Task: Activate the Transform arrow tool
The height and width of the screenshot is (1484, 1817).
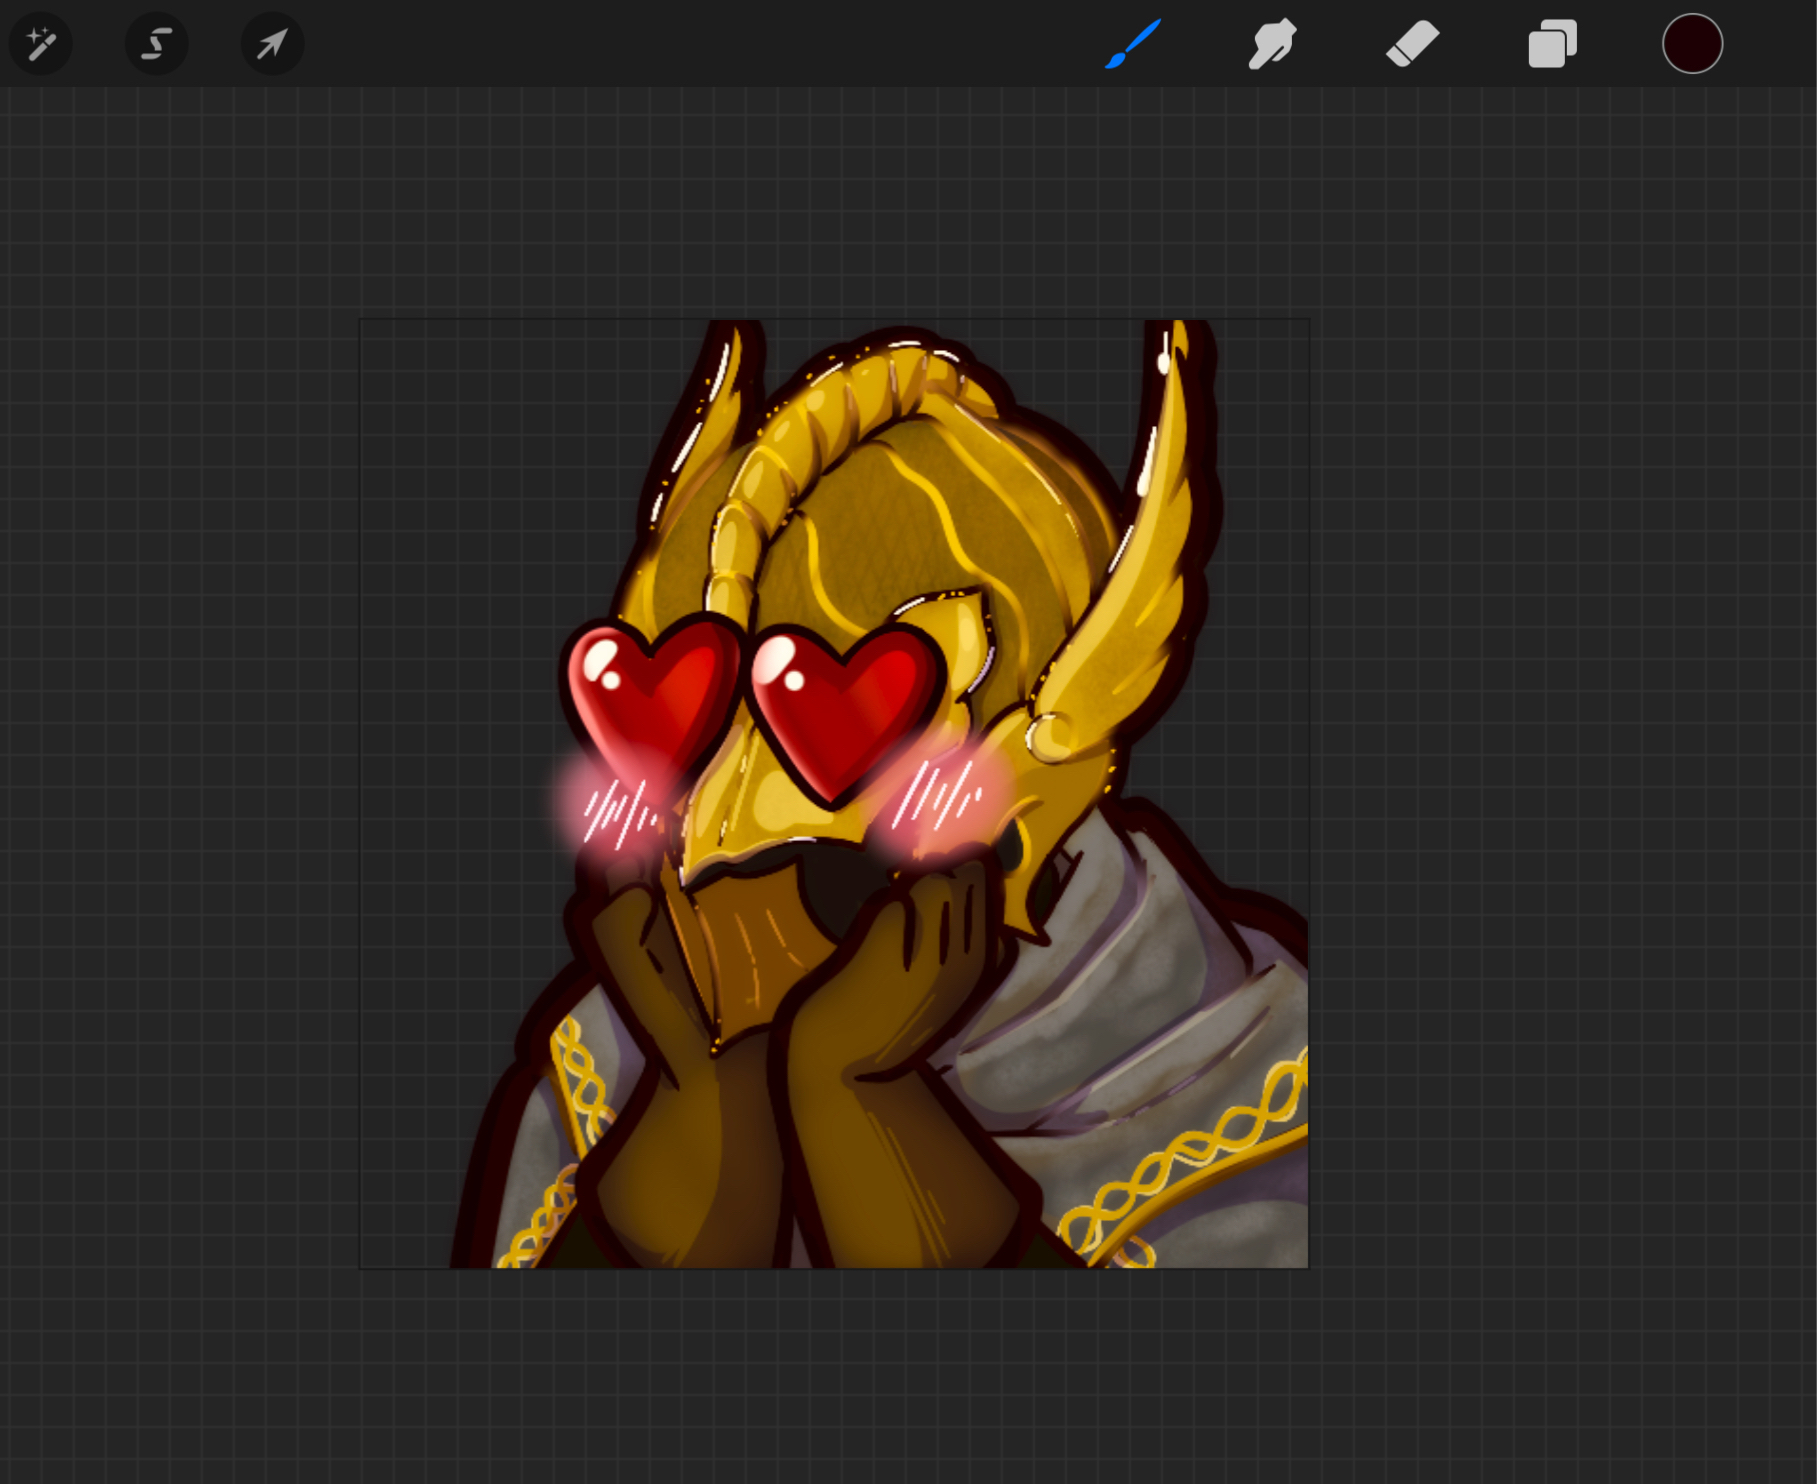Action: tap(272, 44)
